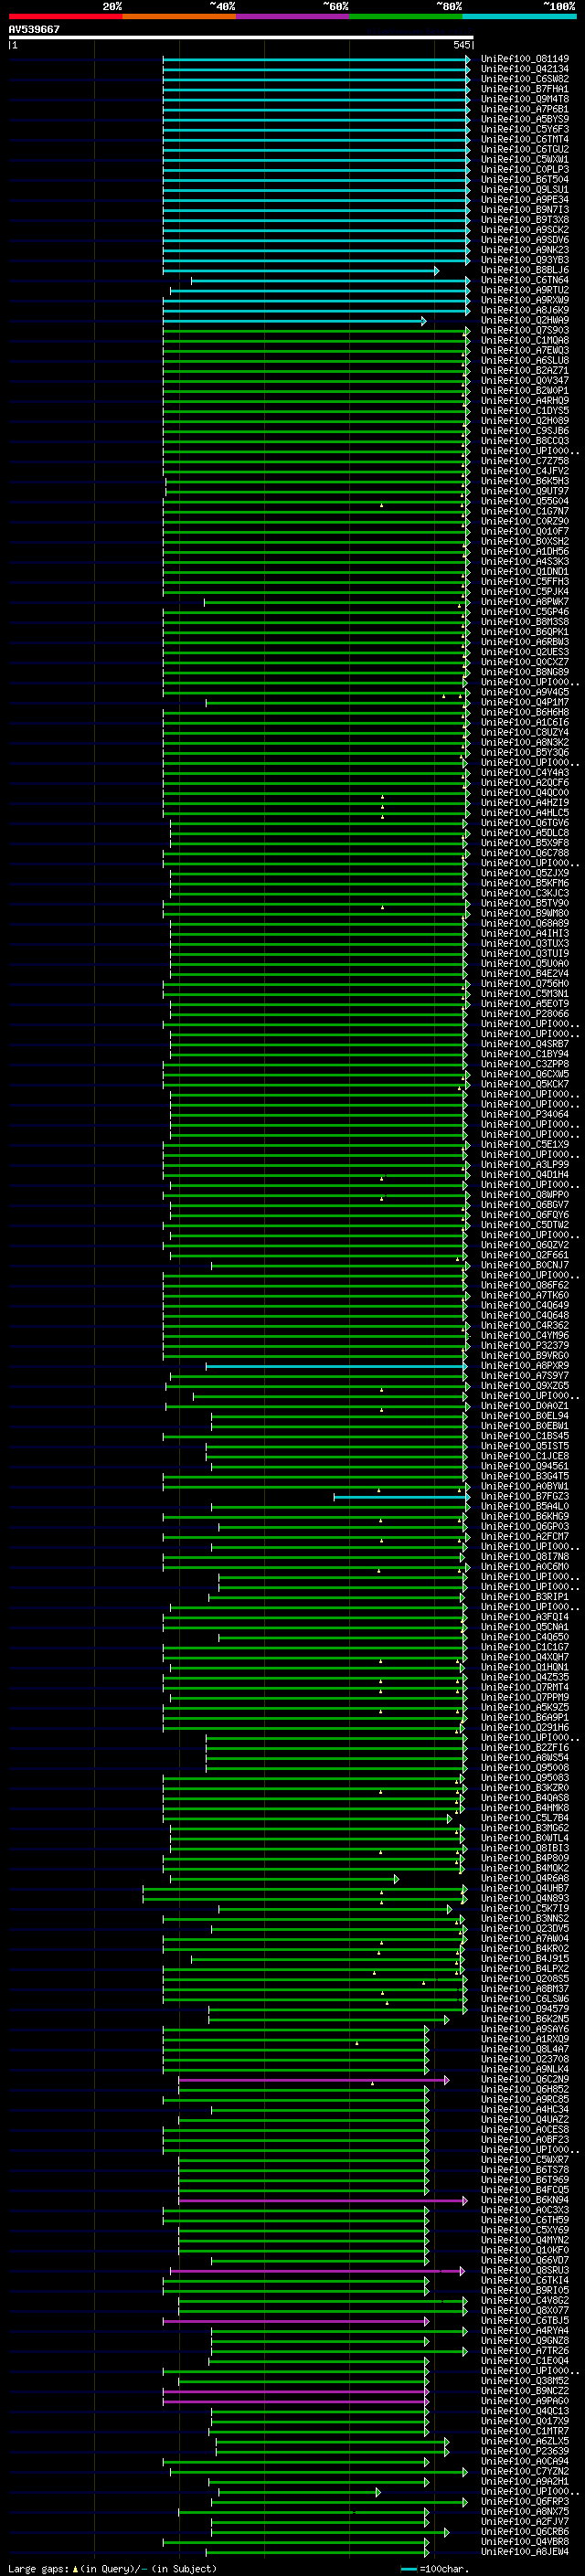Viewport: 585px width, 2576px height.
Task: Click the UniRef100_Q23DV5 label
Action: pyautogui.click(x=525, y=1928)
